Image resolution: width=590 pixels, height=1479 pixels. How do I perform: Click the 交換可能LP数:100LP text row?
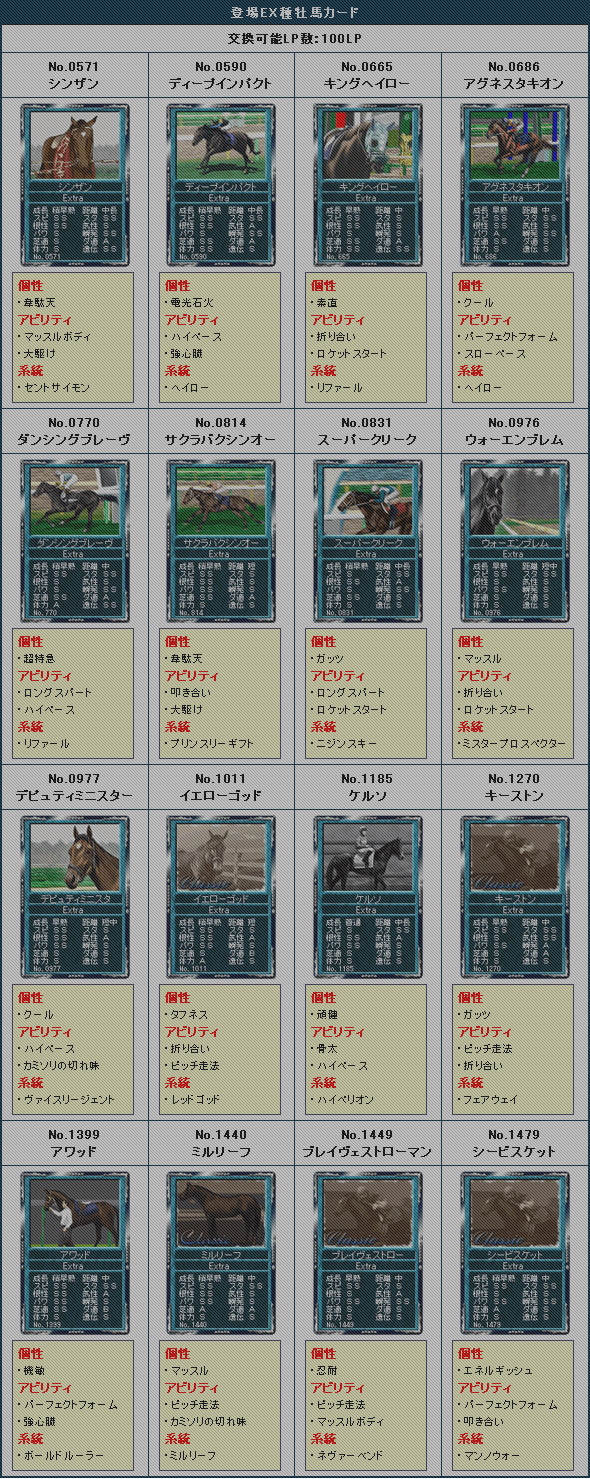295,39
